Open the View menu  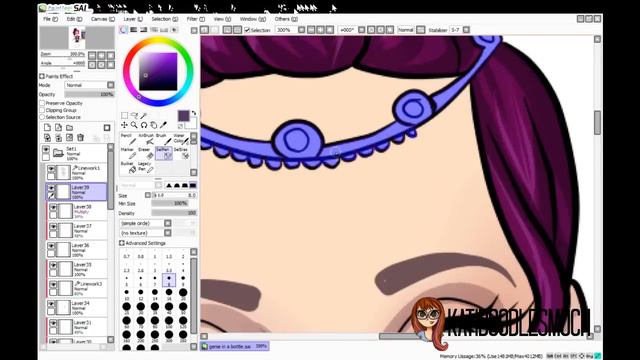click(x=222, y=19)
